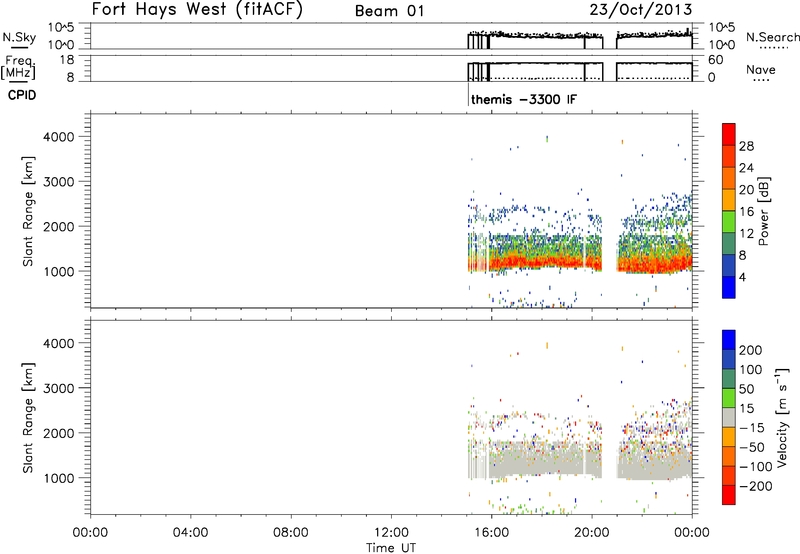Click the '4' power scale value

(x=742, y=277)
